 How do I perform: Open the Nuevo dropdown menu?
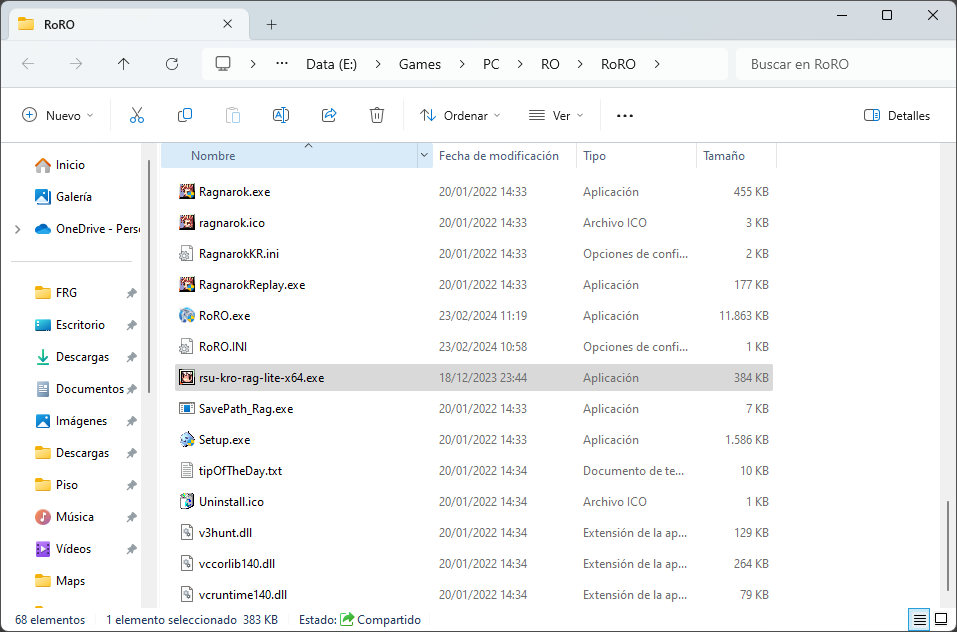point(58,115)
